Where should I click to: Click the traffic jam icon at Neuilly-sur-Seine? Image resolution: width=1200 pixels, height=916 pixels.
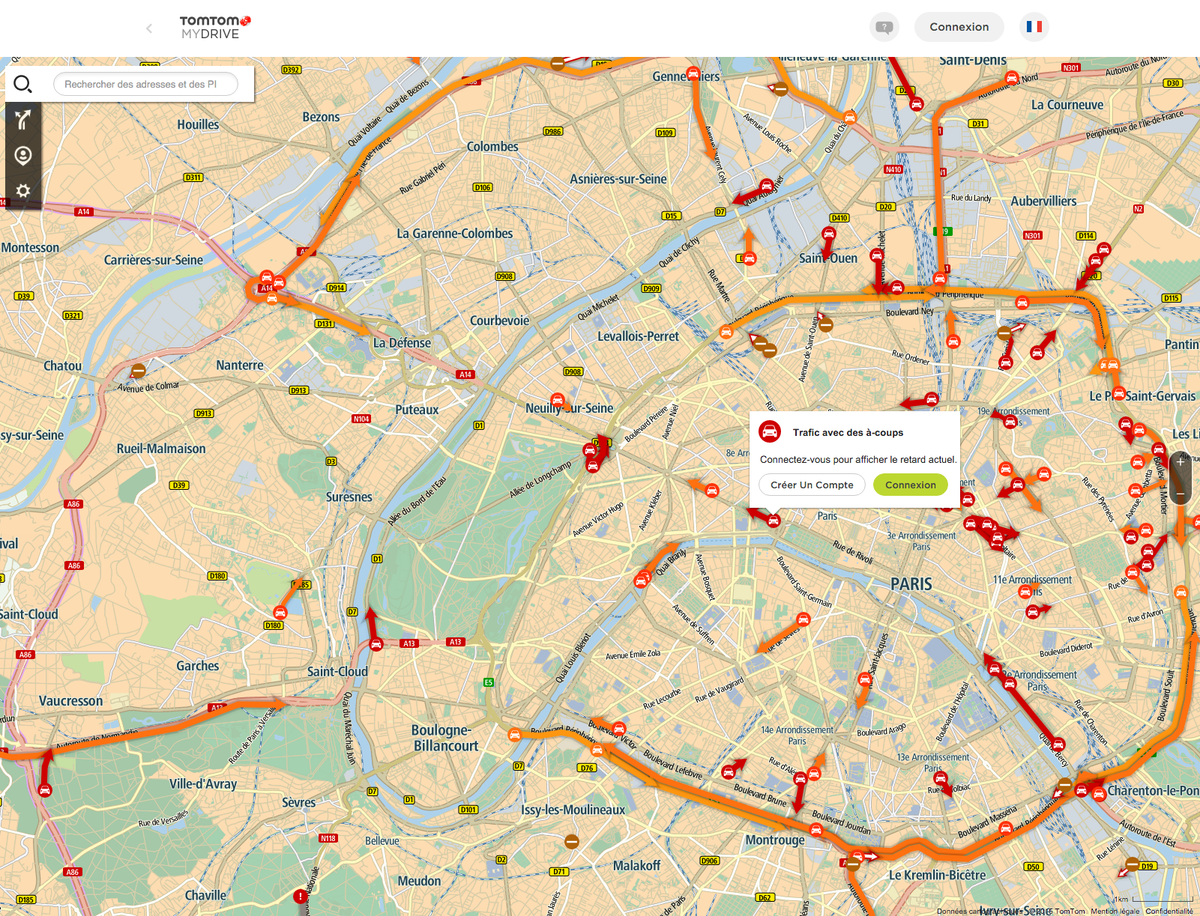[558, 400]
